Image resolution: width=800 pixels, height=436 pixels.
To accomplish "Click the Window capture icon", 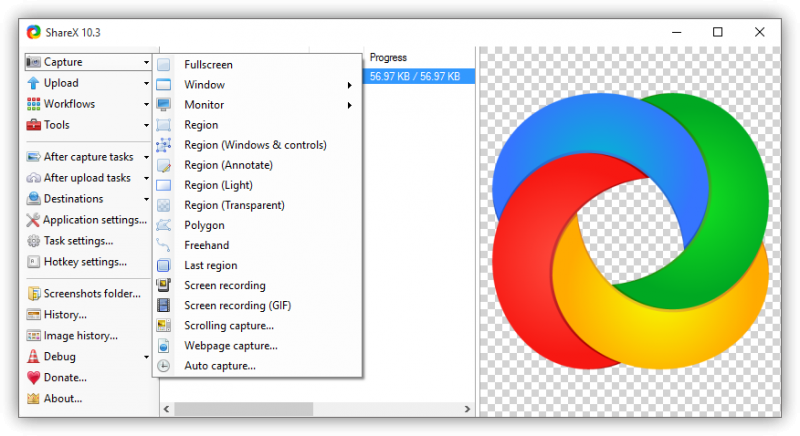I will 163,85.
